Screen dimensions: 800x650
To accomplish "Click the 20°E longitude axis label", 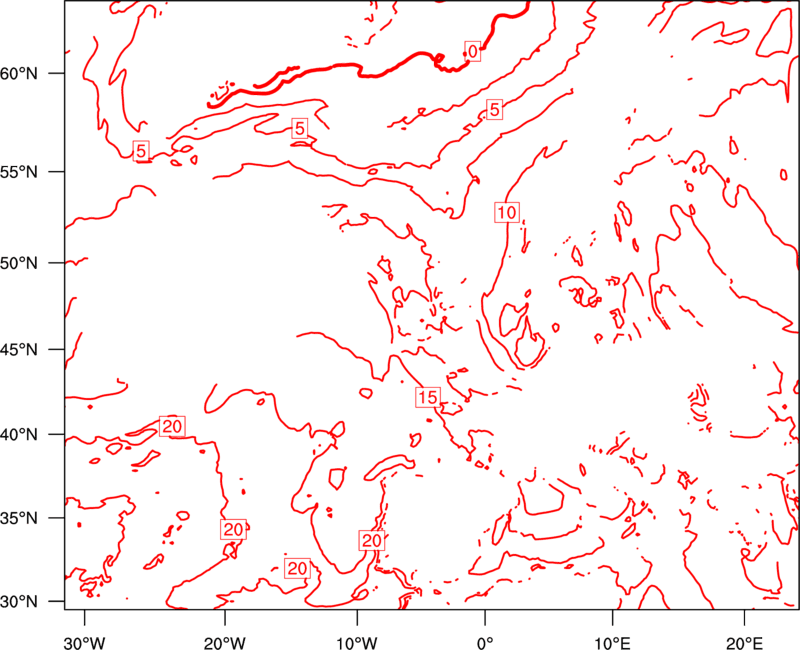I will [744, 643].
